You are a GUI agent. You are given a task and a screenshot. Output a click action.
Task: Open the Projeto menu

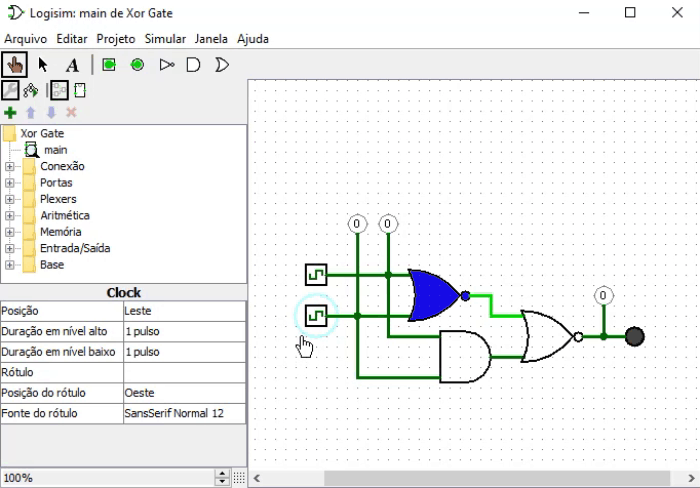pos(116,39)
